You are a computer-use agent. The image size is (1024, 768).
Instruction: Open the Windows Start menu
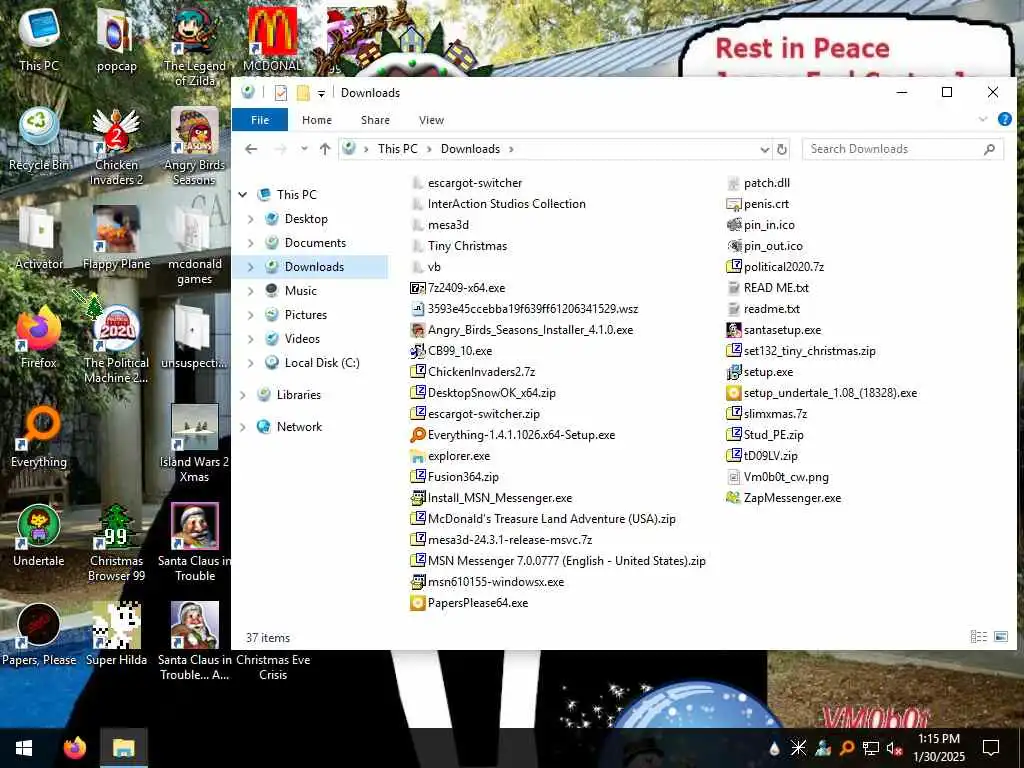(24, 748)
